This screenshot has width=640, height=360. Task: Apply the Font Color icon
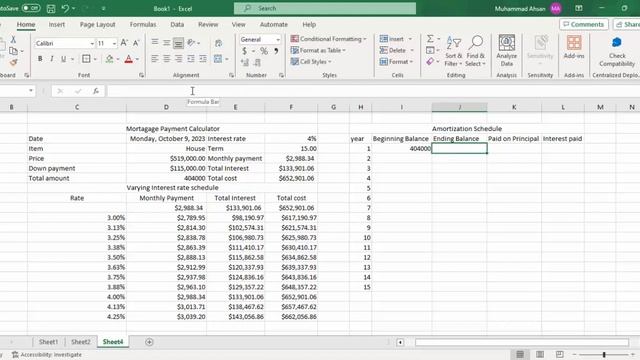129,59
